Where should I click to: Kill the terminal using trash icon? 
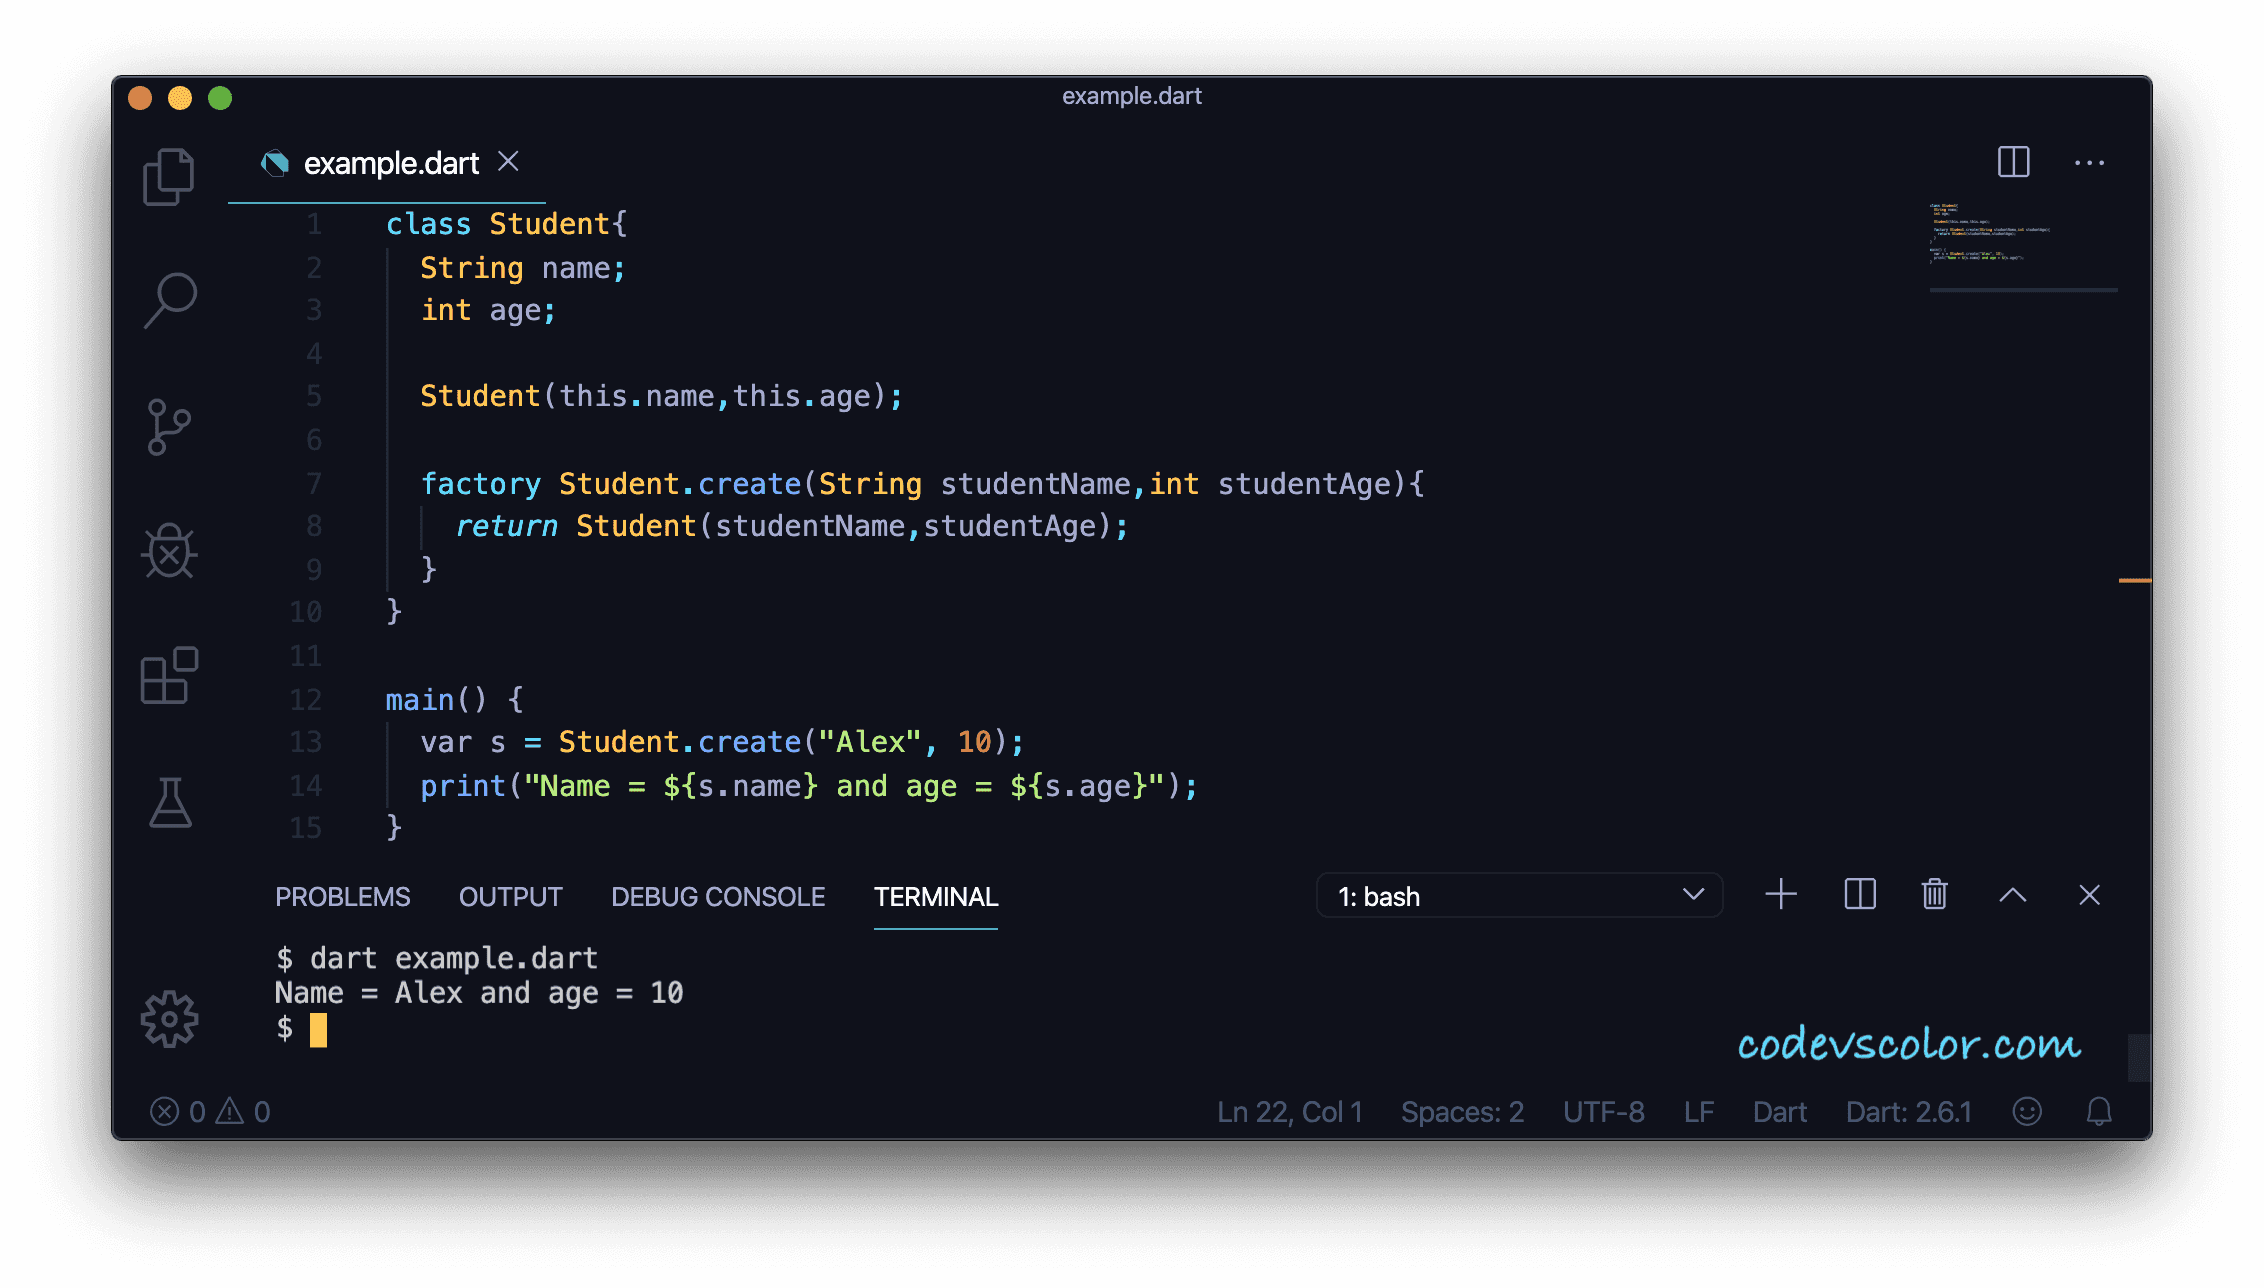coord(1935,894)
